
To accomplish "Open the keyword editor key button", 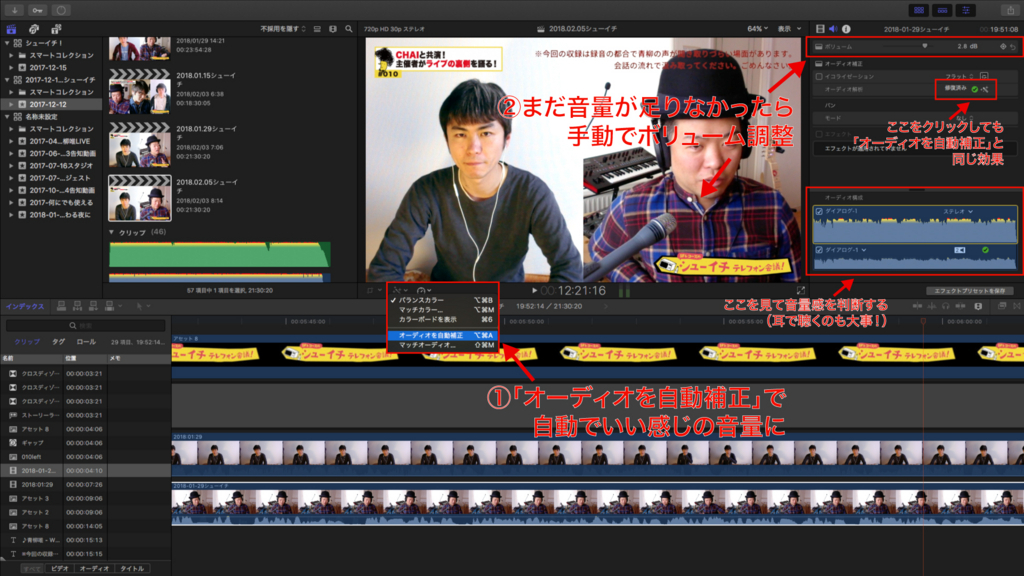I will 38,10.
